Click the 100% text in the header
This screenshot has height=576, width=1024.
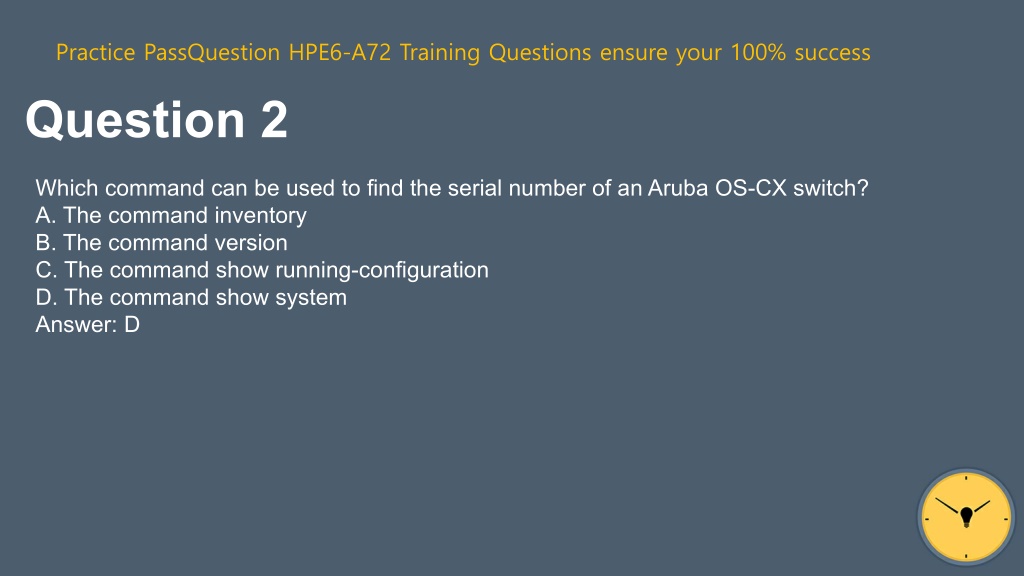point(758,52)
